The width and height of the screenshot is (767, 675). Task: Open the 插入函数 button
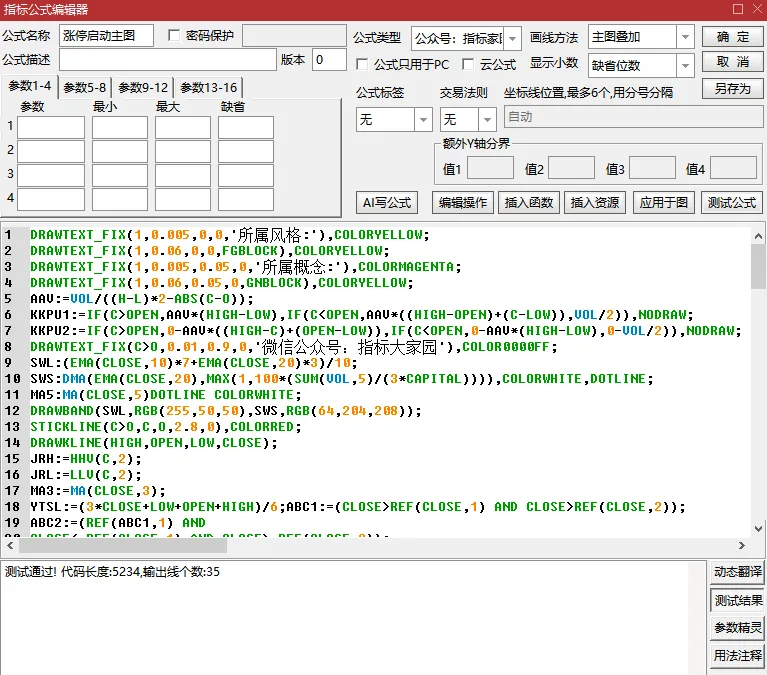pyautogui.click(x=529, y=202)
